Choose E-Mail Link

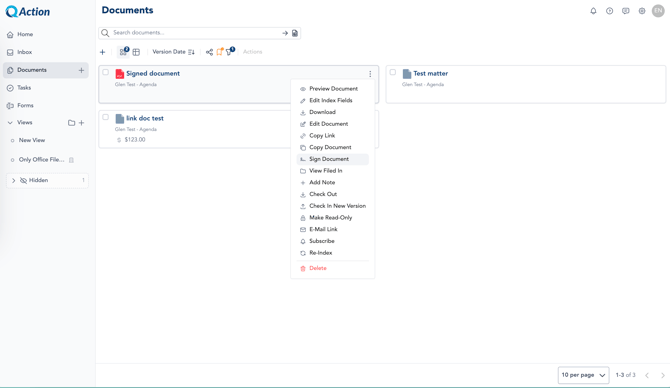point(332,229)
